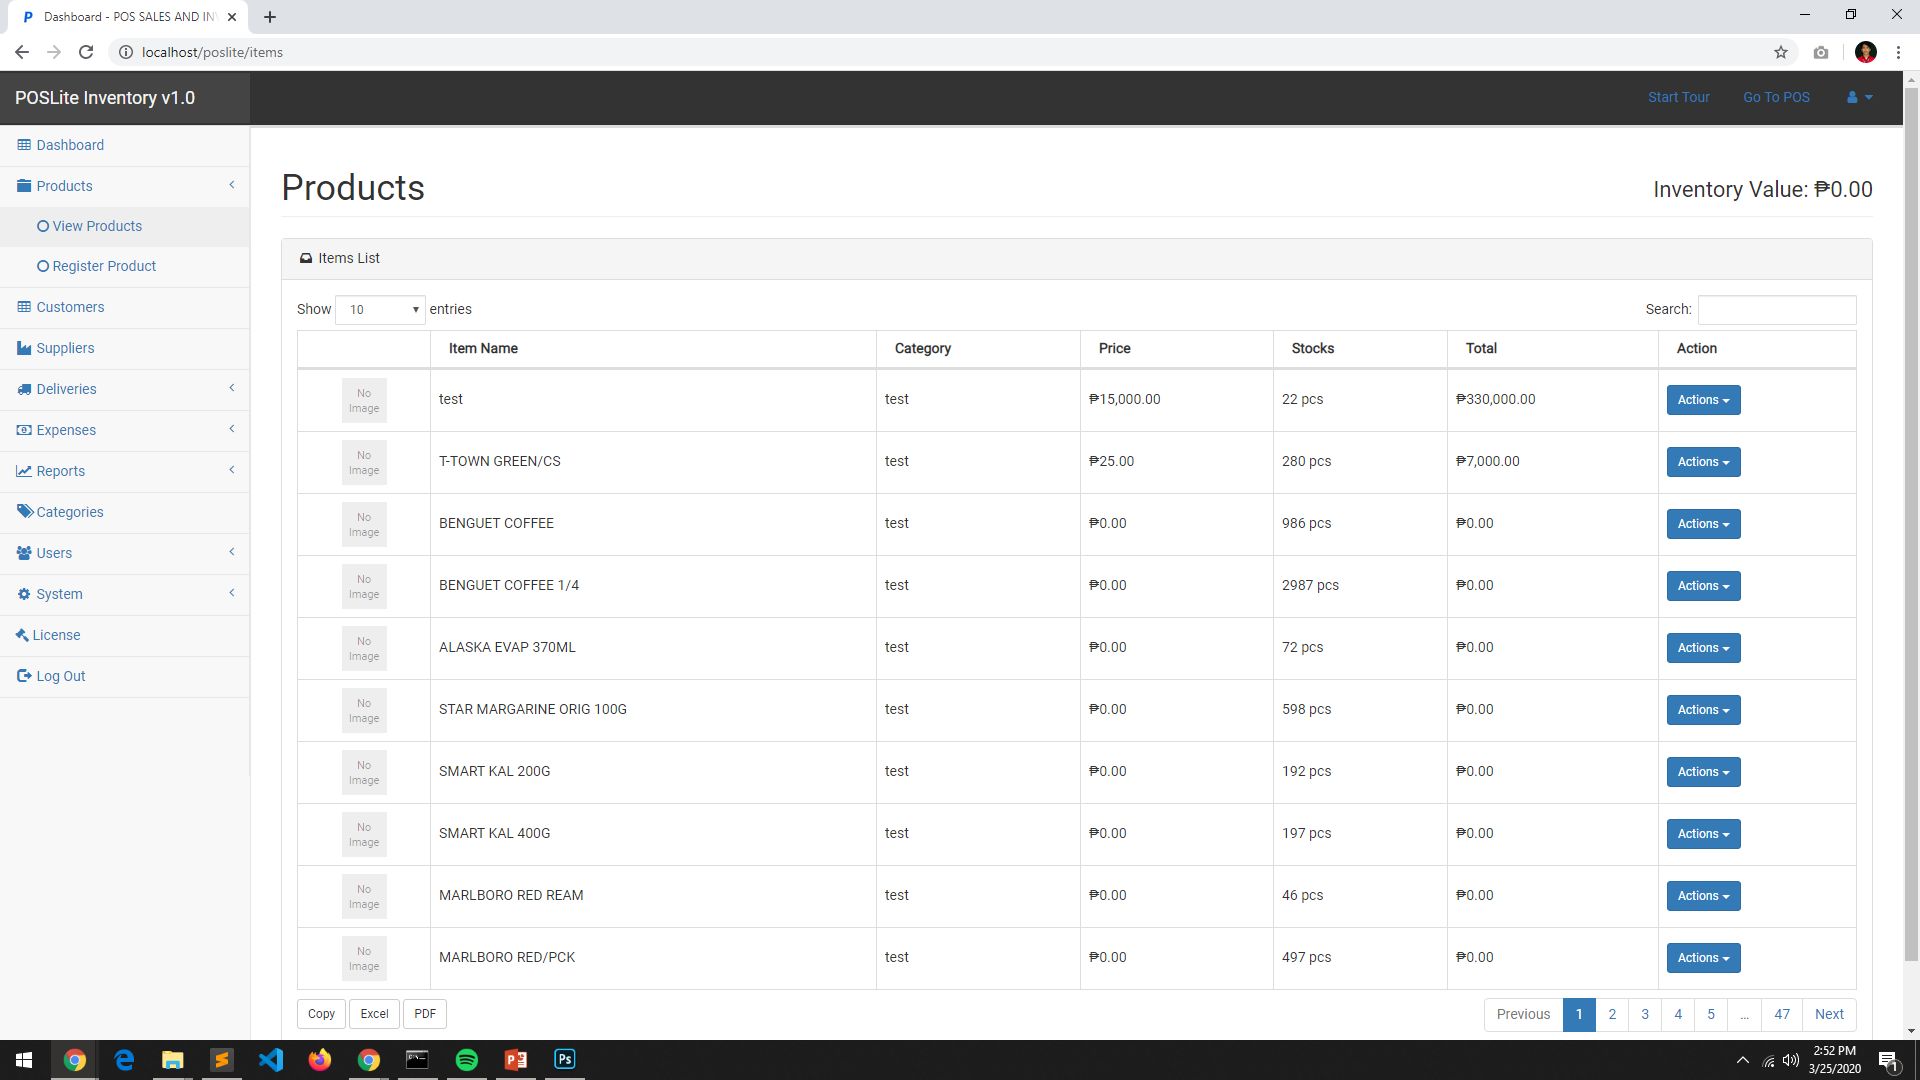Open Actions for BENGUET COFFEE 986 pcs row
This screenshot has width=1920, height=1080.
tap(1703, 524)
